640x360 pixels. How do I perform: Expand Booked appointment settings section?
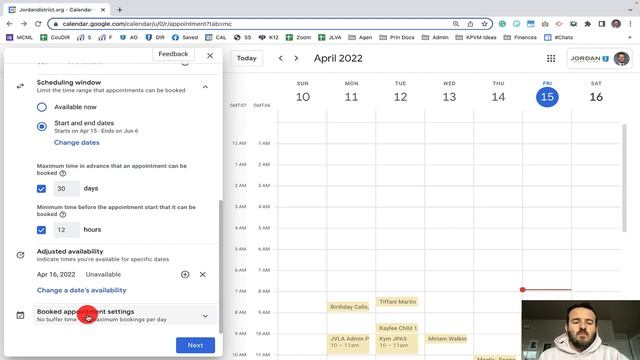tap(205, 316)
